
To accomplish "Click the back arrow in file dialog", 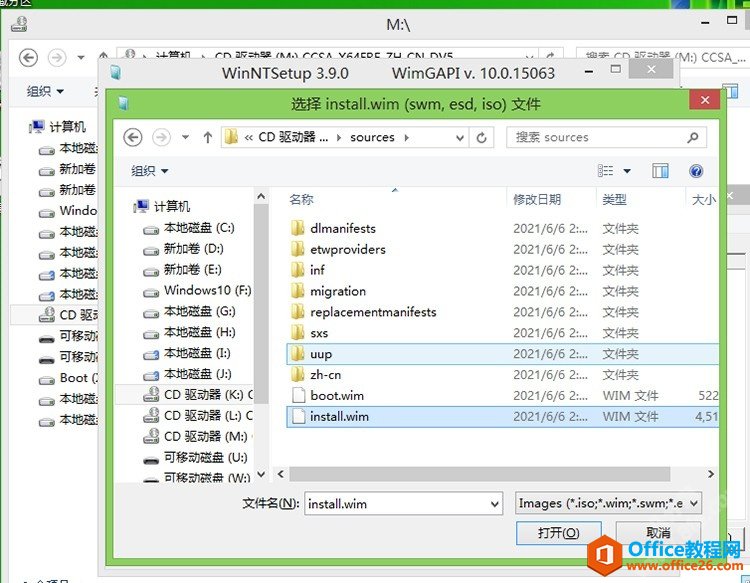I will (132, 138).
